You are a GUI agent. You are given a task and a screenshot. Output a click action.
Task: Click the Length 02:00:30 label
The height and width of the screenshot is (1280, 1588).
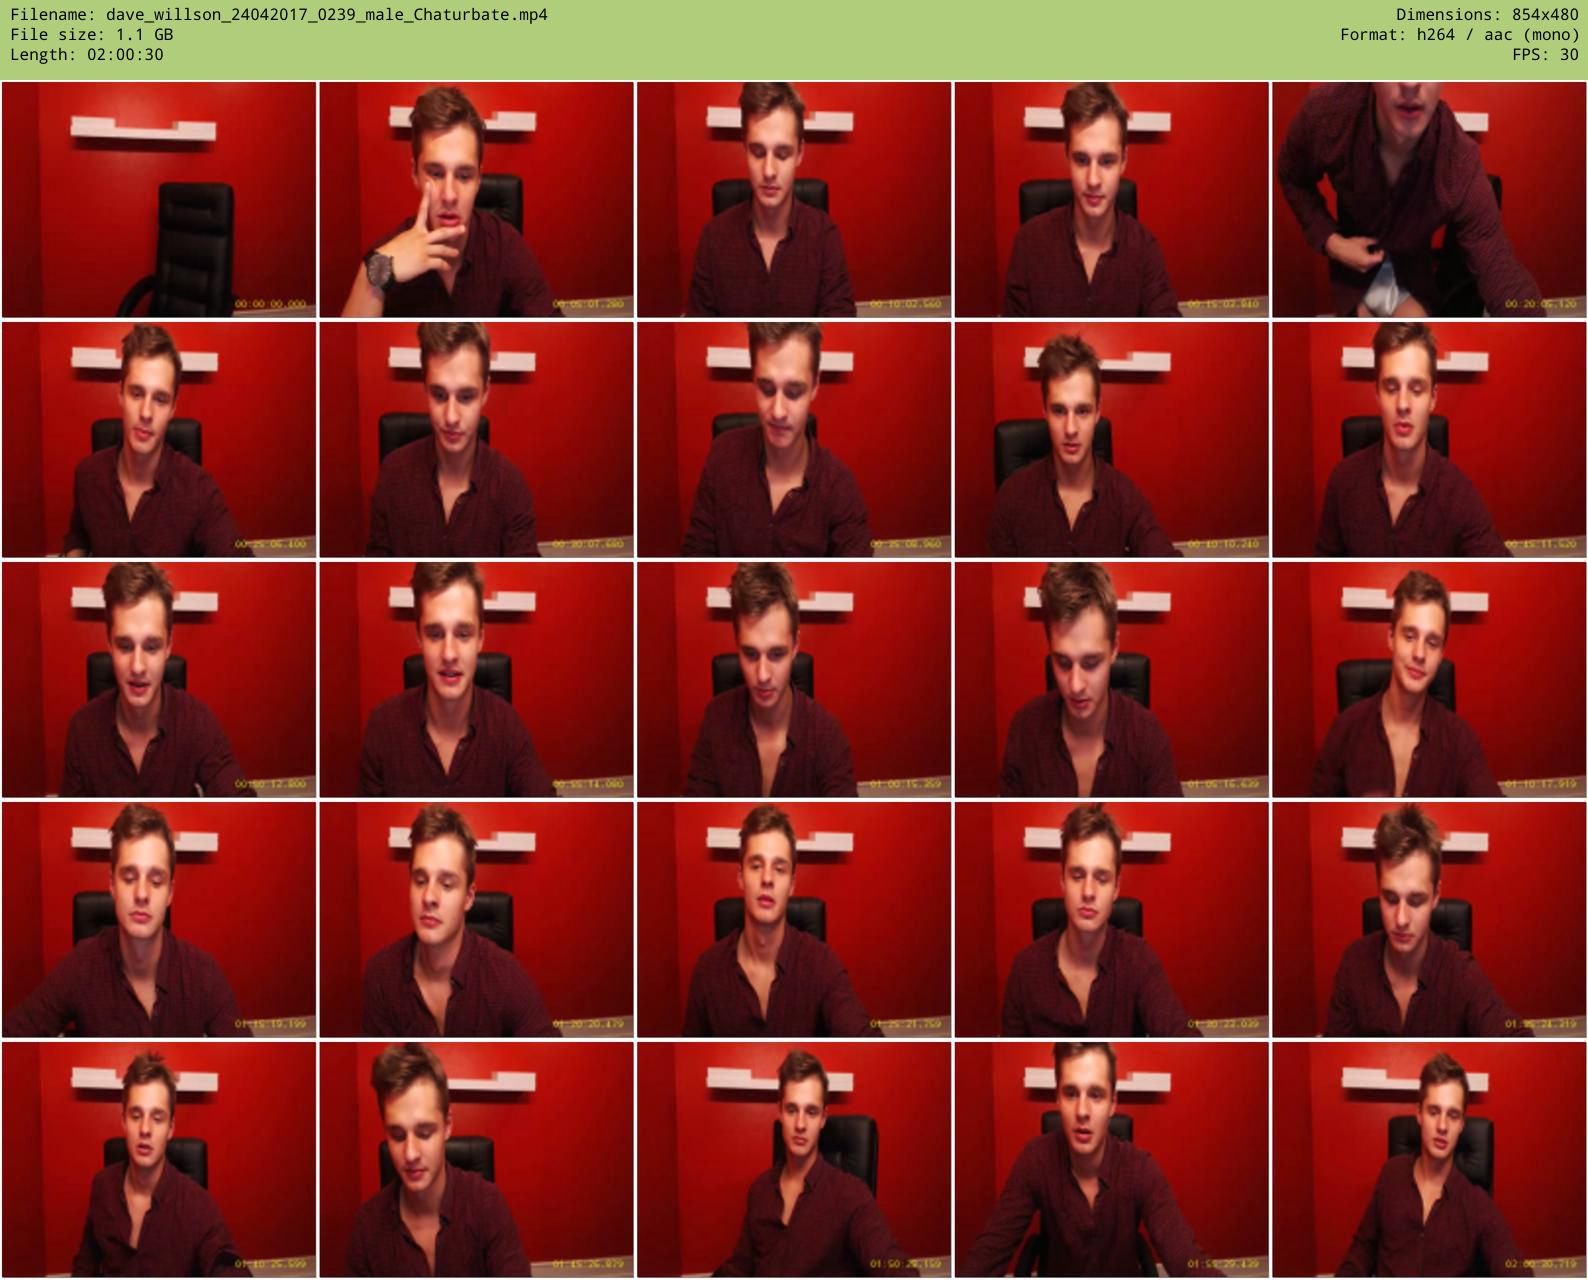coord(87,54)
